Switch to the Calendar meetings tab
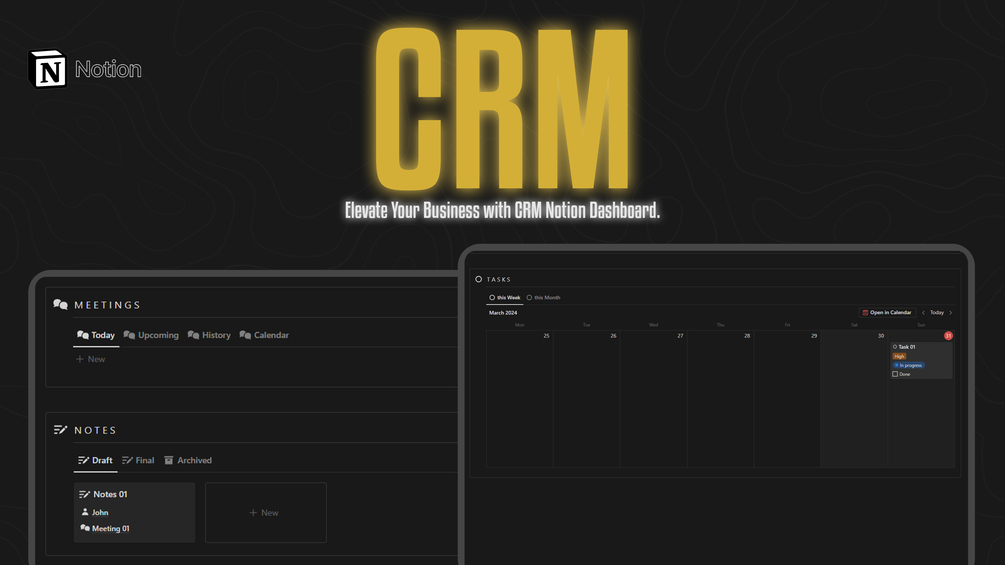This screenshot has height=565, width=1005. coord(264,335)
